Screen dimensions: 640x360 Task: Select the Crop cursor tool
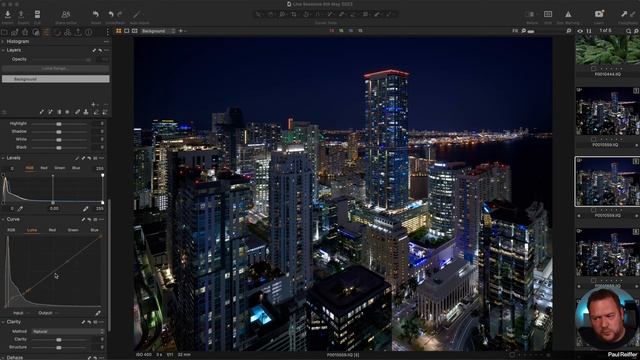click(294, 14)
